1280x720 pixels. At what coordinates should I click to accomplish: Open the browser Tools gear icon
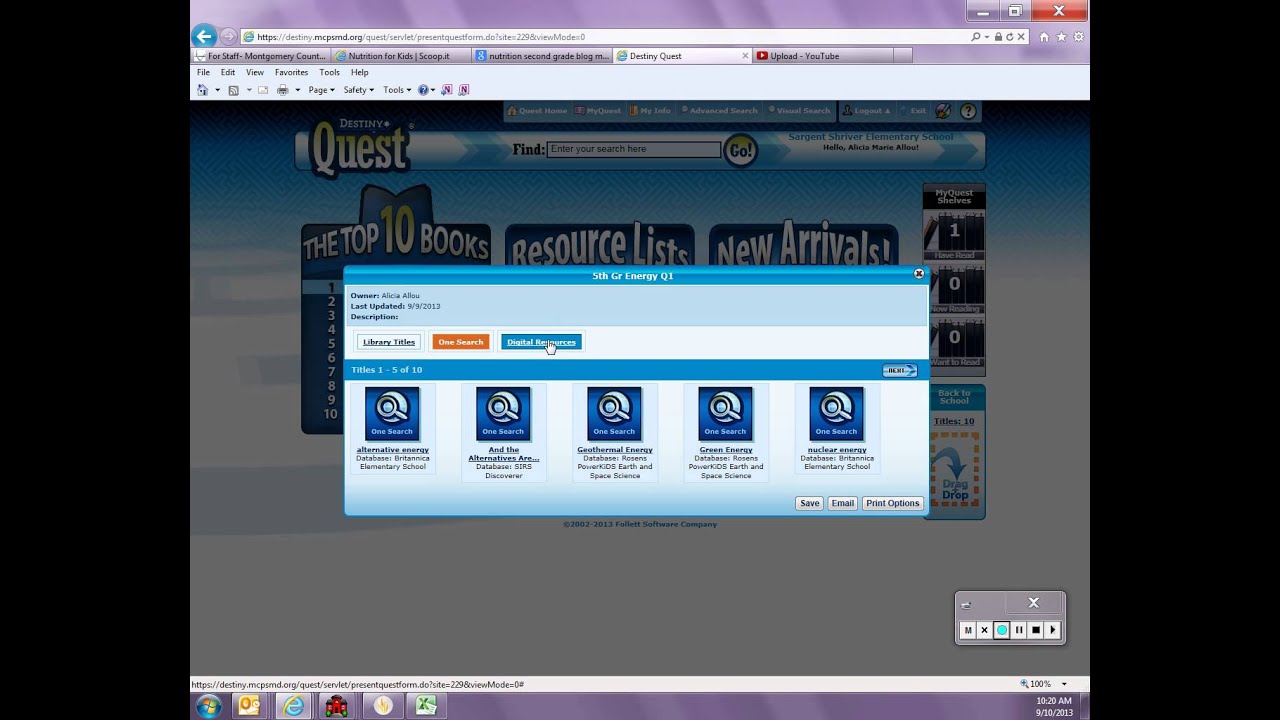[1077, 37]
